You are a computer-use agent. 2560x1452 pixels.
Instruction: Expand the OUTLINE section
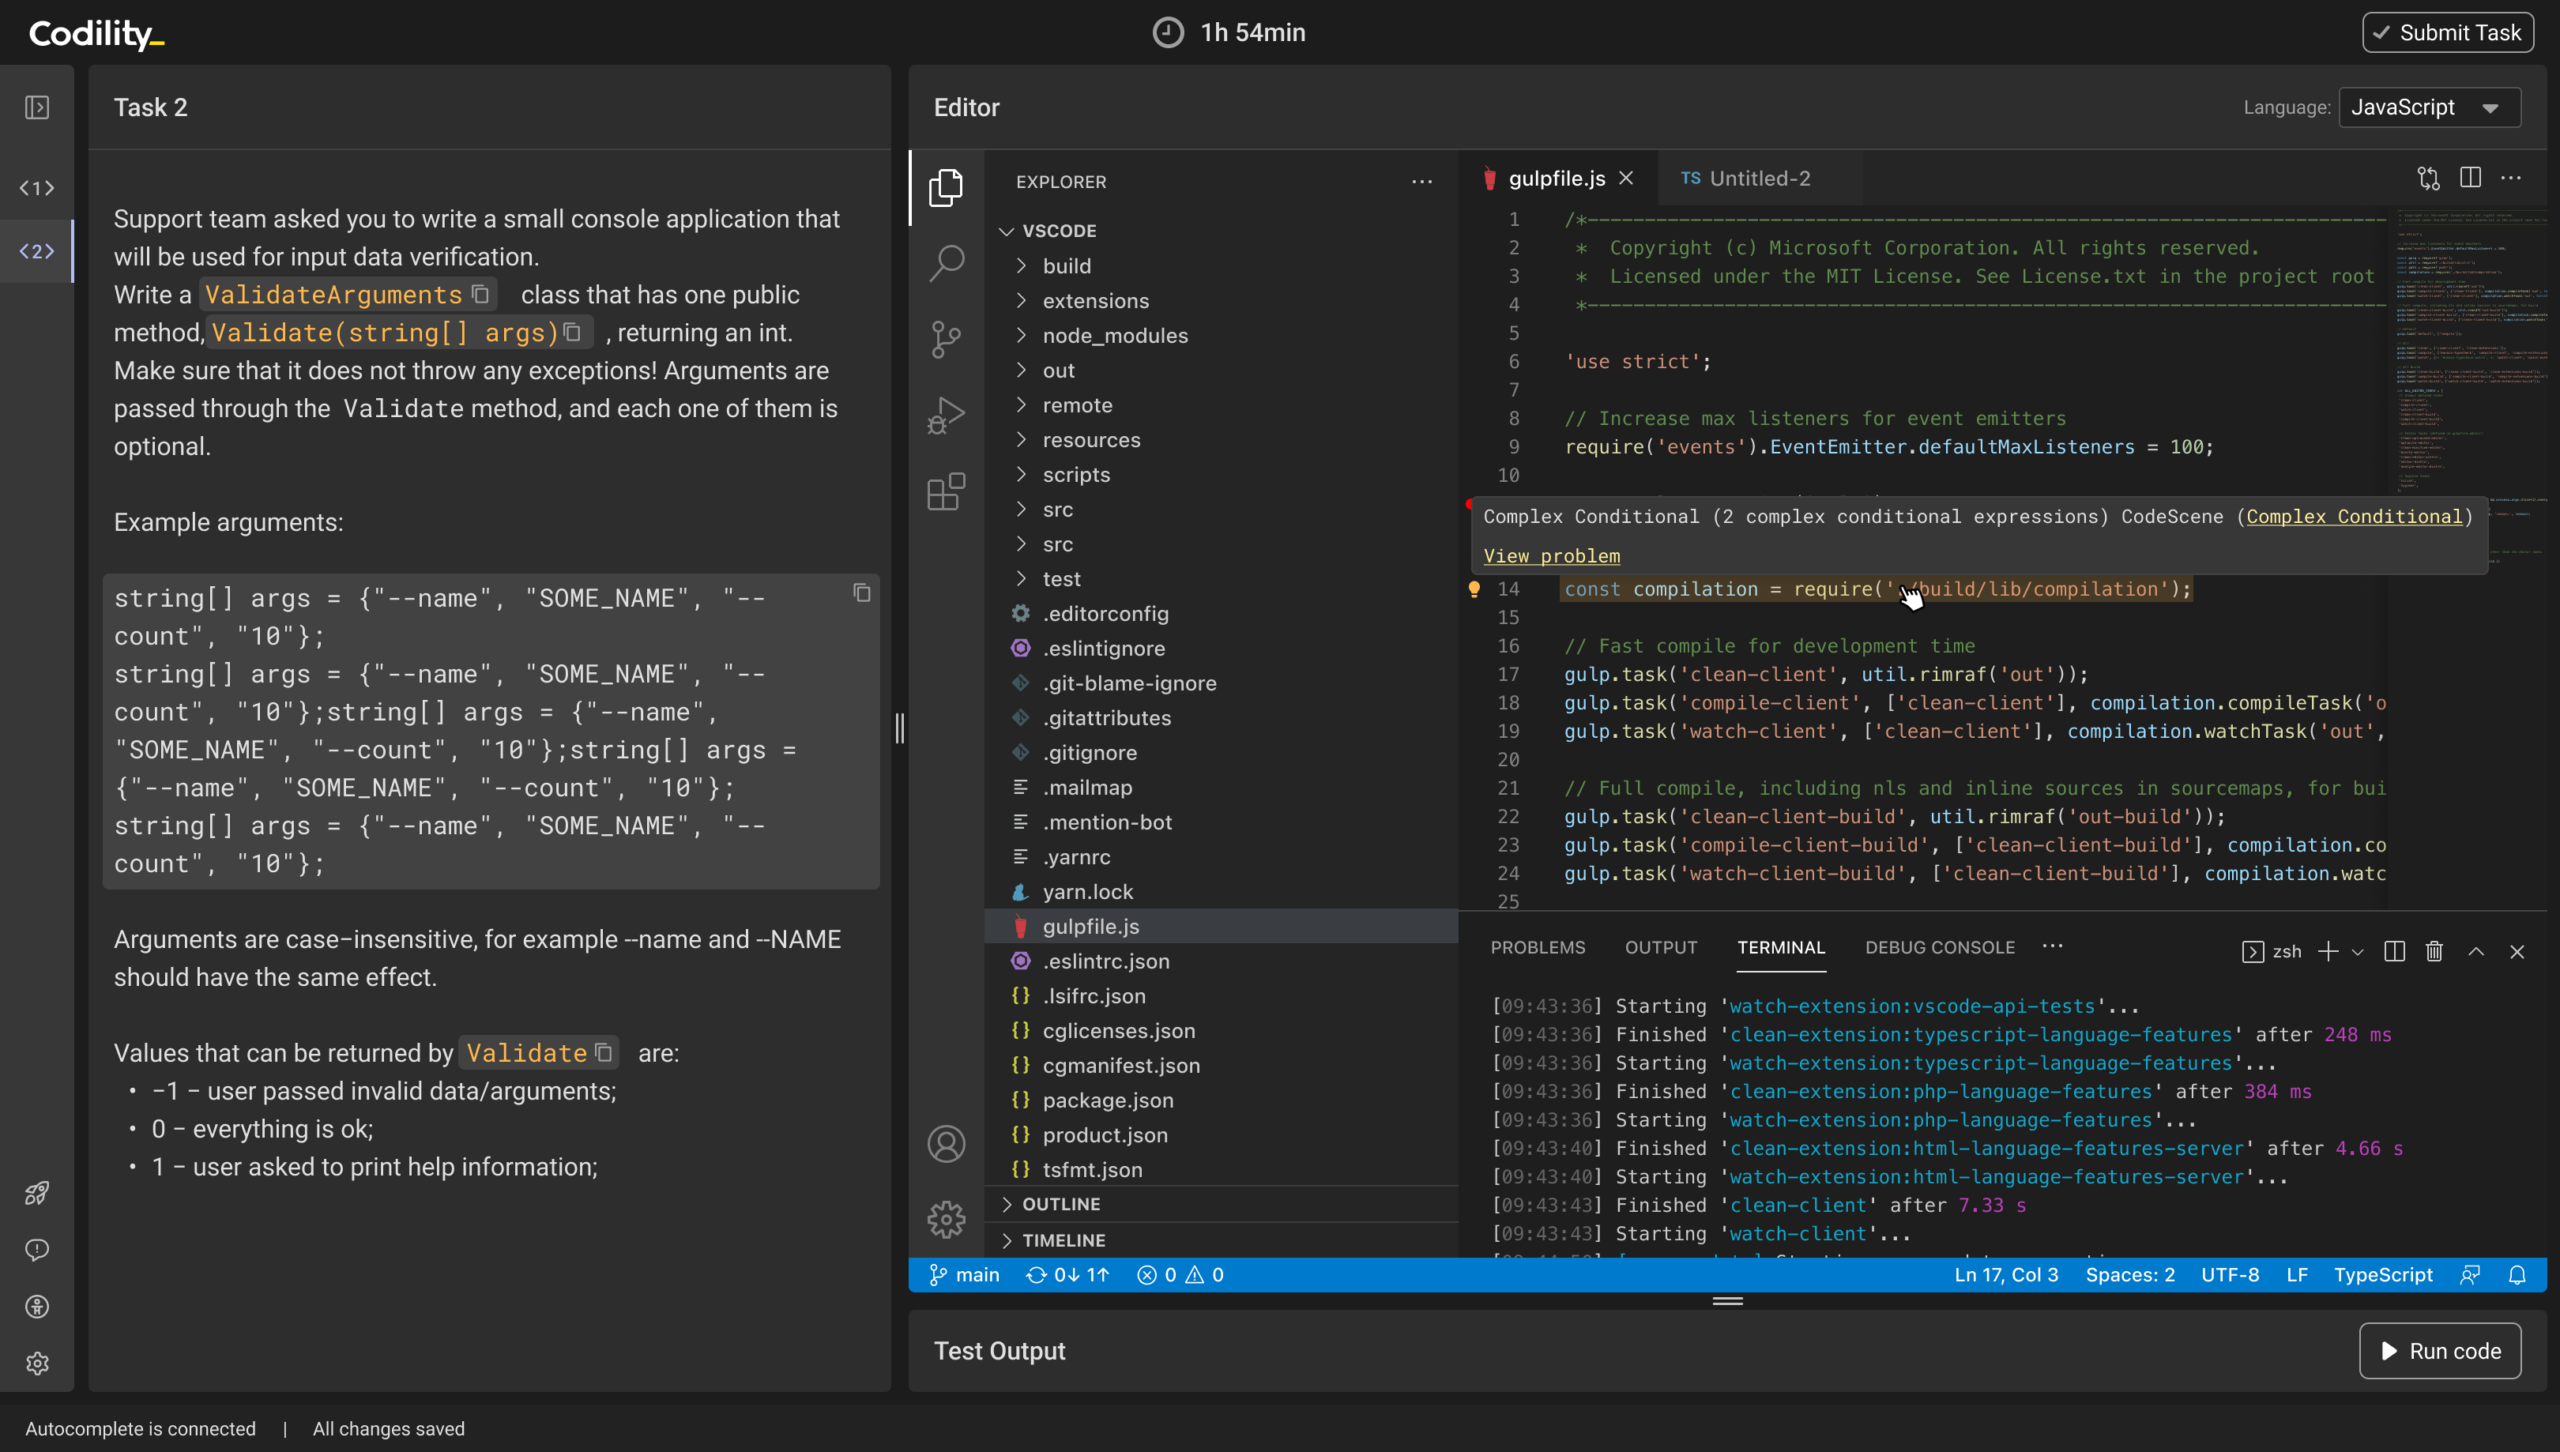(x=1060, y=1204)
